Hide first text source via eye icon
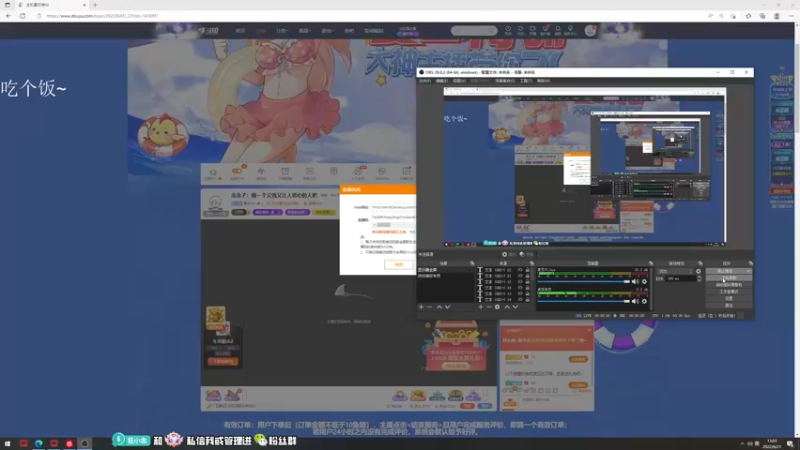This screenshot has width=800, height=450. click(520, 270)
